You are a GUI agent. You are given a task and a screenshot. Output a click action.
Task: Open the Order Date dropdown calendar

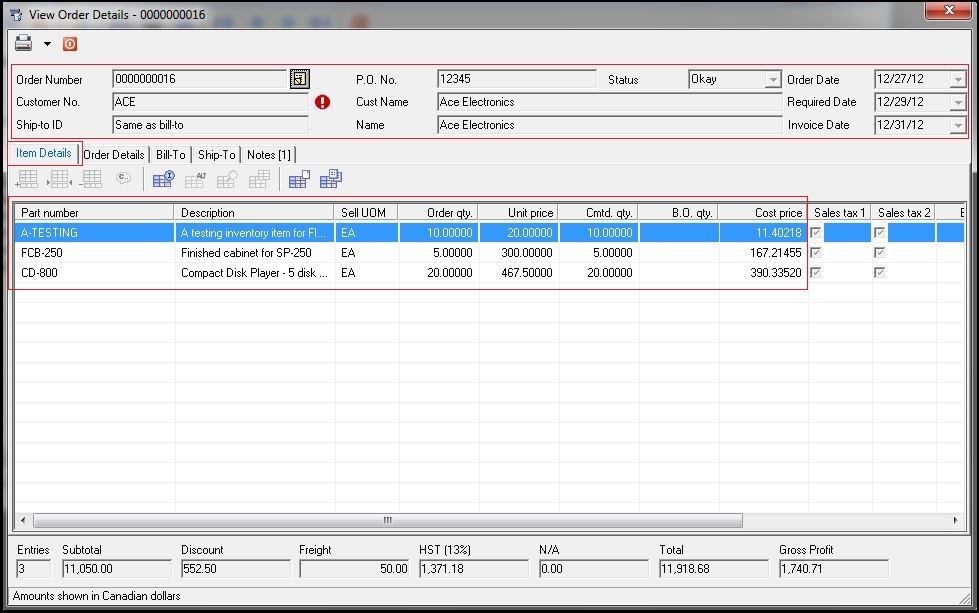(958, 79)
